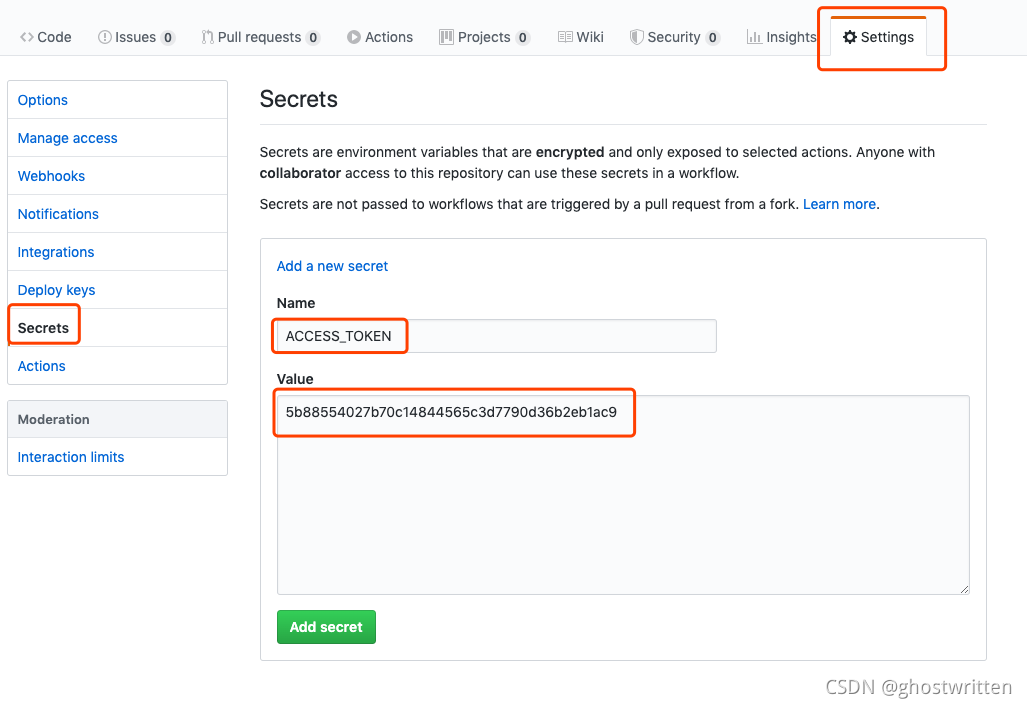Click the Wiki book icon
The width and height of the screenshot is (1027, 708).
tap(565, 37)
